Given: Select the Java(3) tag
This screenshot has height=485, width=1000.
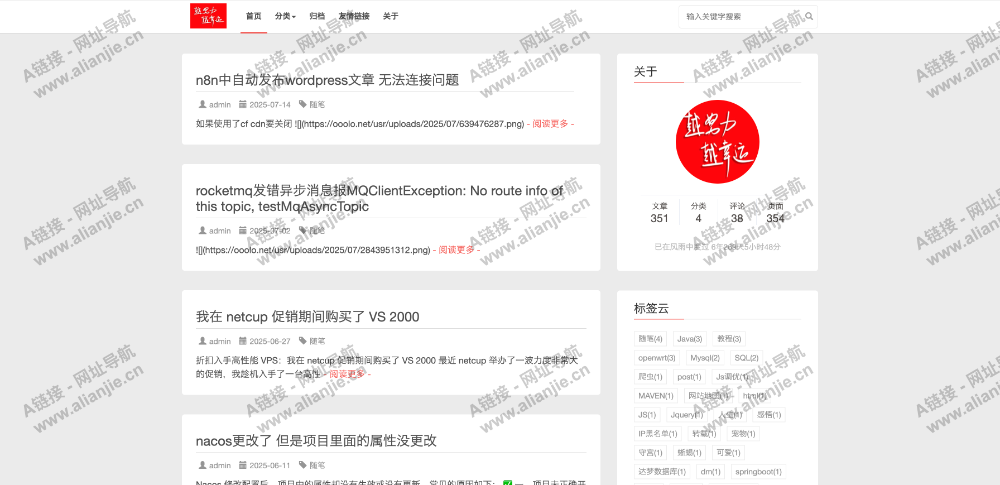Looking at the screenshot, I should pos(689,339).
